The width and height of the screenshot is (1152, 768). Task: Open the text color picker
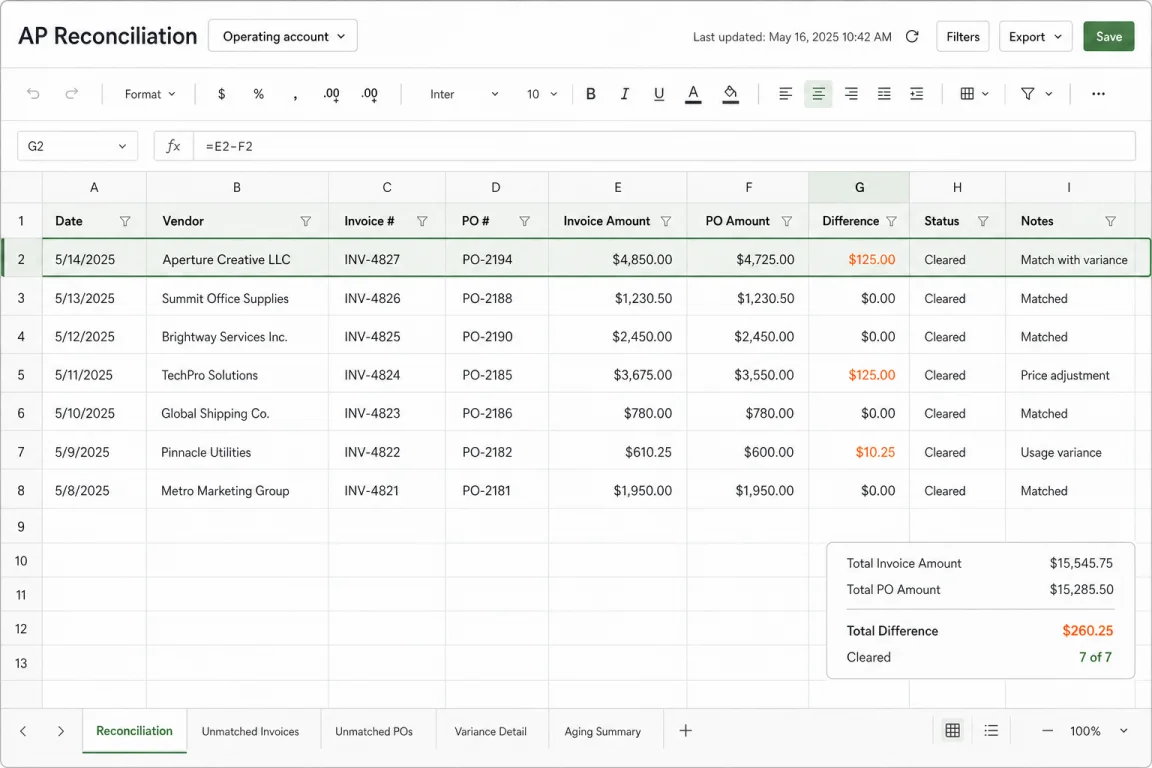pyautogui.click(x=693, y=94)
